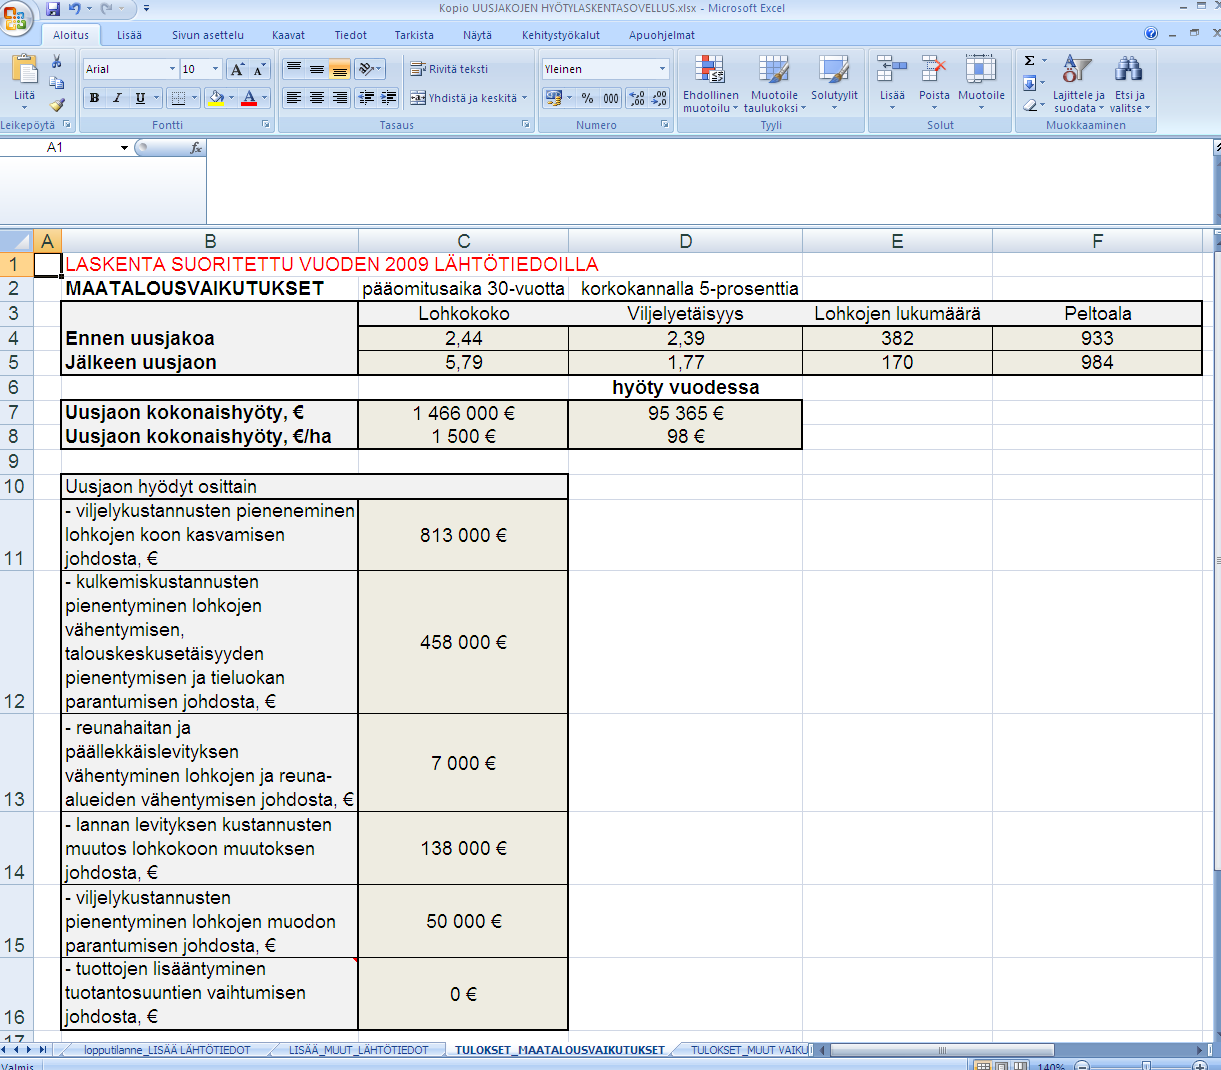1221x1070 pixels.
Task: Open the Fontti group dialog launcher
Action: pos(266,125)
